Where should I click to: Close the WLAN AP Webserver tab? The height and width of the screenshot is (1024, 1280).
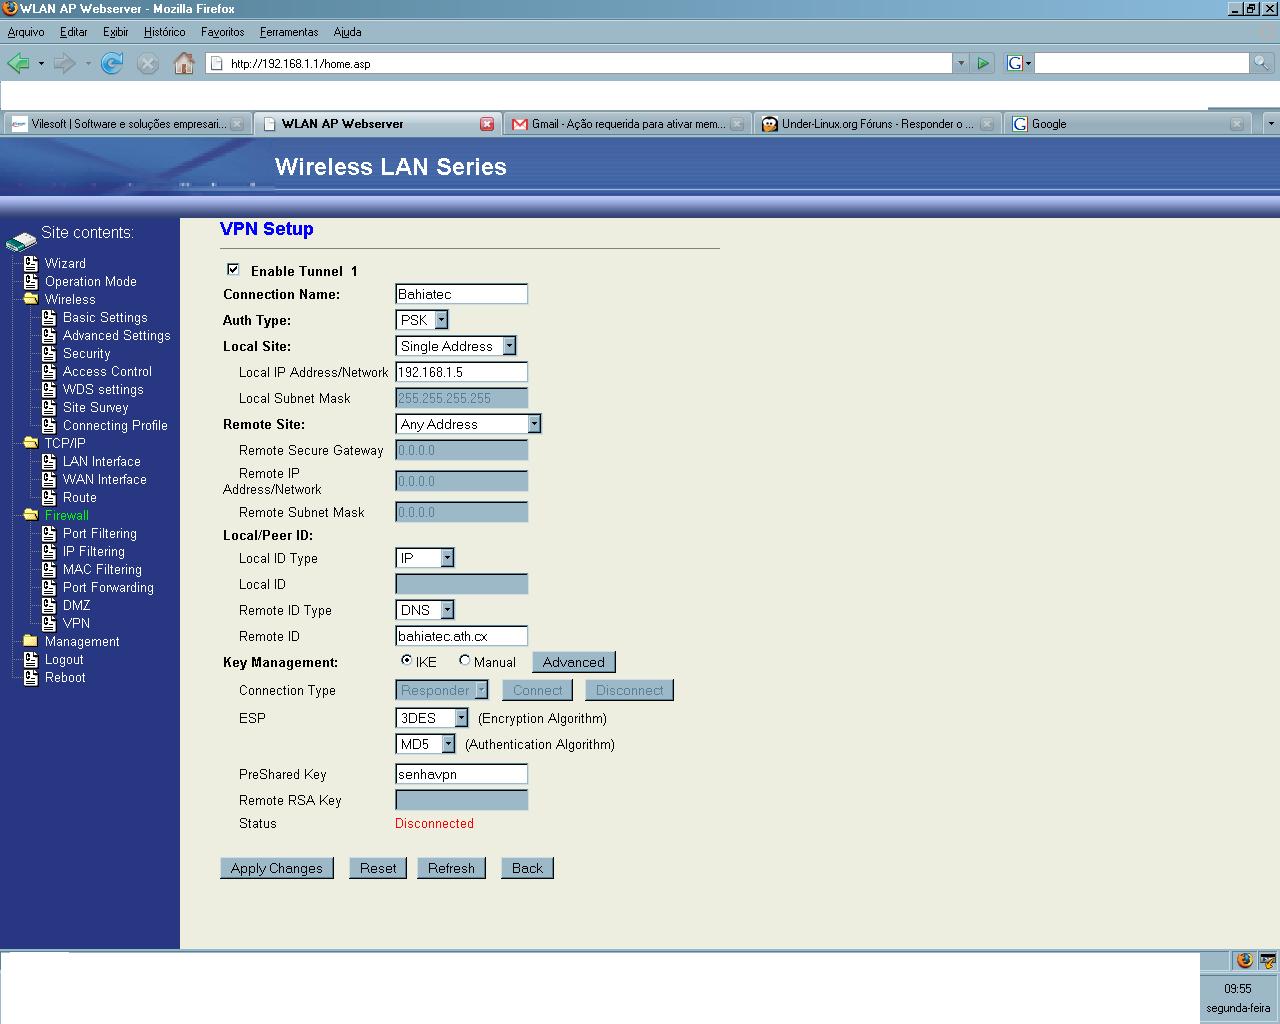pos(487,124)
